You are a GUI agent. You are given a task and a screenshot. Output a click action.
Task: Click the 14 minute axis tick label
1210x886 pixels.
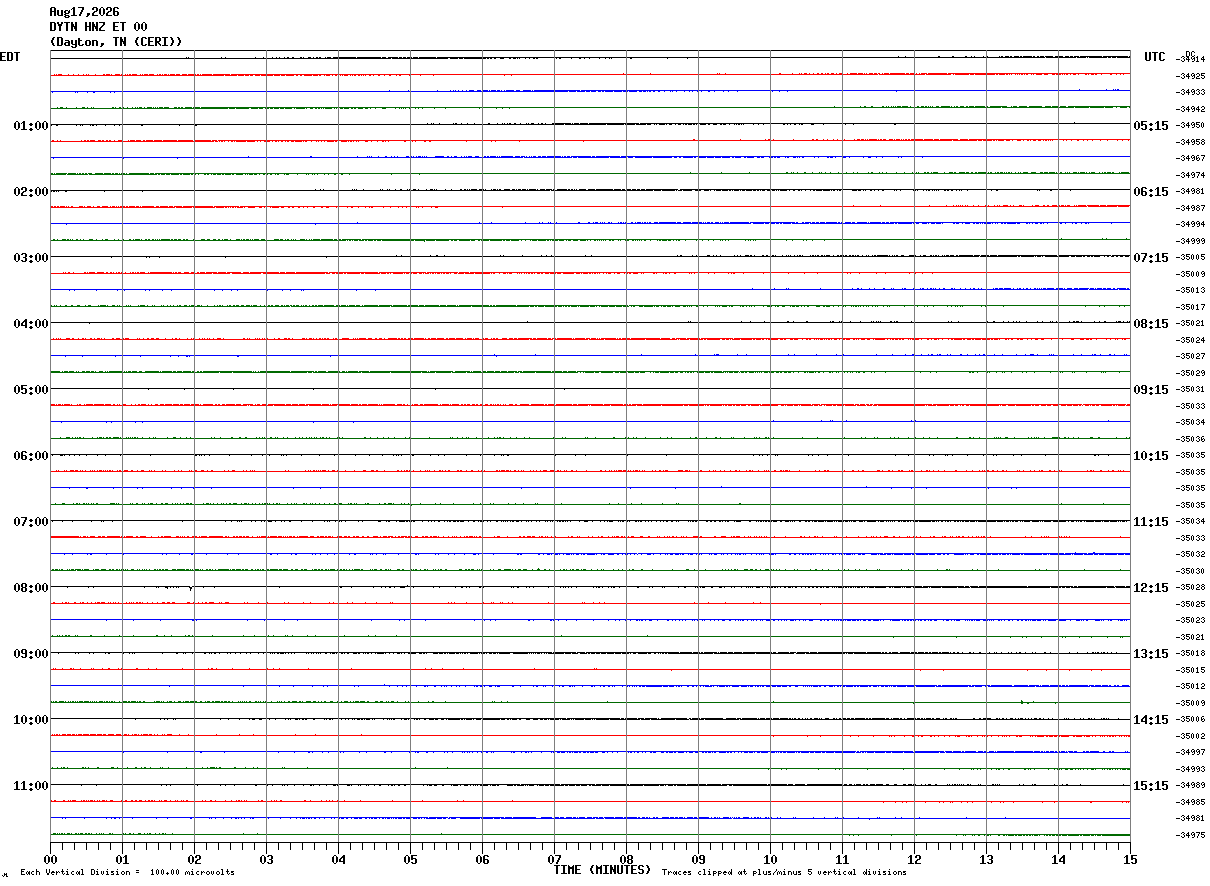(1058, 859)
